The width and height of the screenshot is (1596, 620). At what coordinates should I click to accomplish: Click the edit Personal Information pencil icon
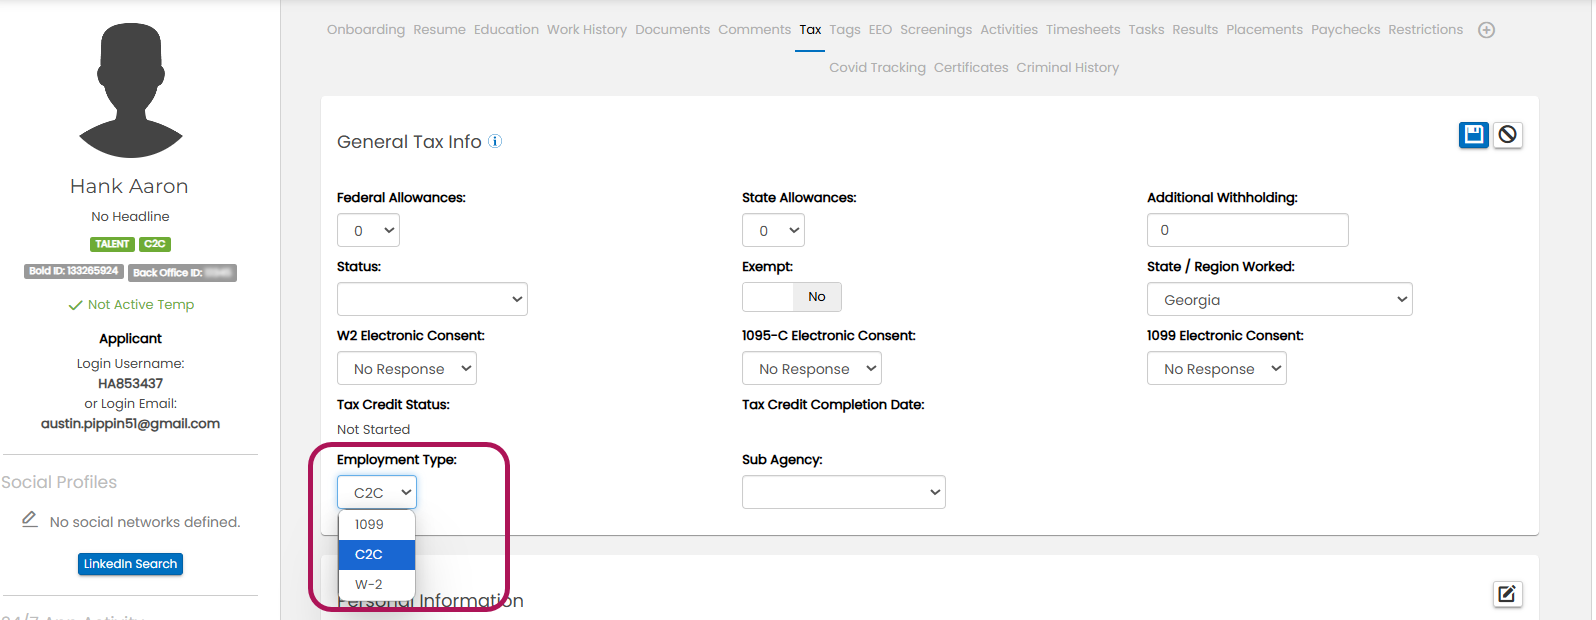(1507, 594)
